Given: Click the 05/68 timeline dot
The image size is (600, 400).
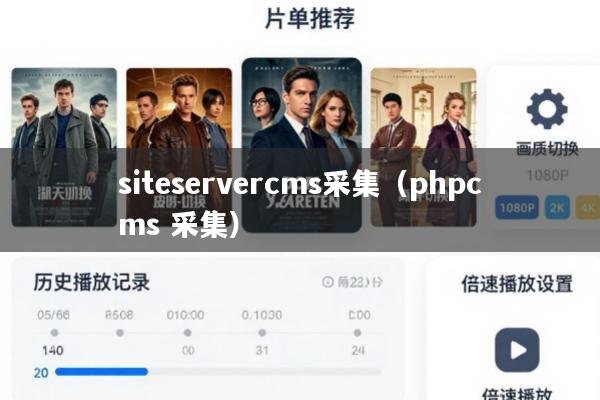Looking at the screenshot, I should pos(54,333).
